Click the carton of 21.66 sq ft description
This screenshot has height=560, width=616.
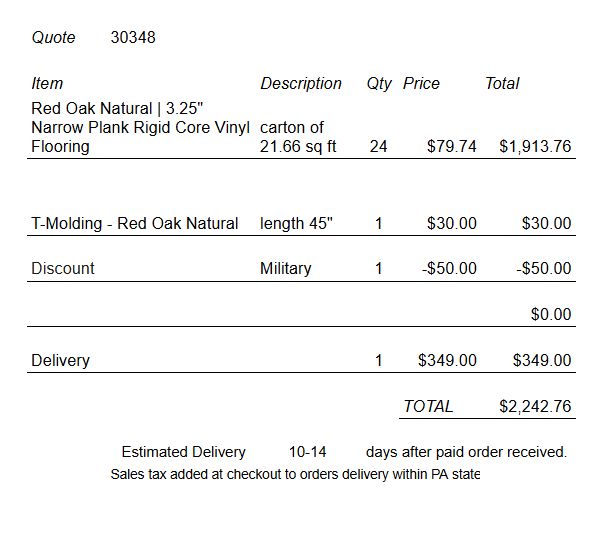298,137
